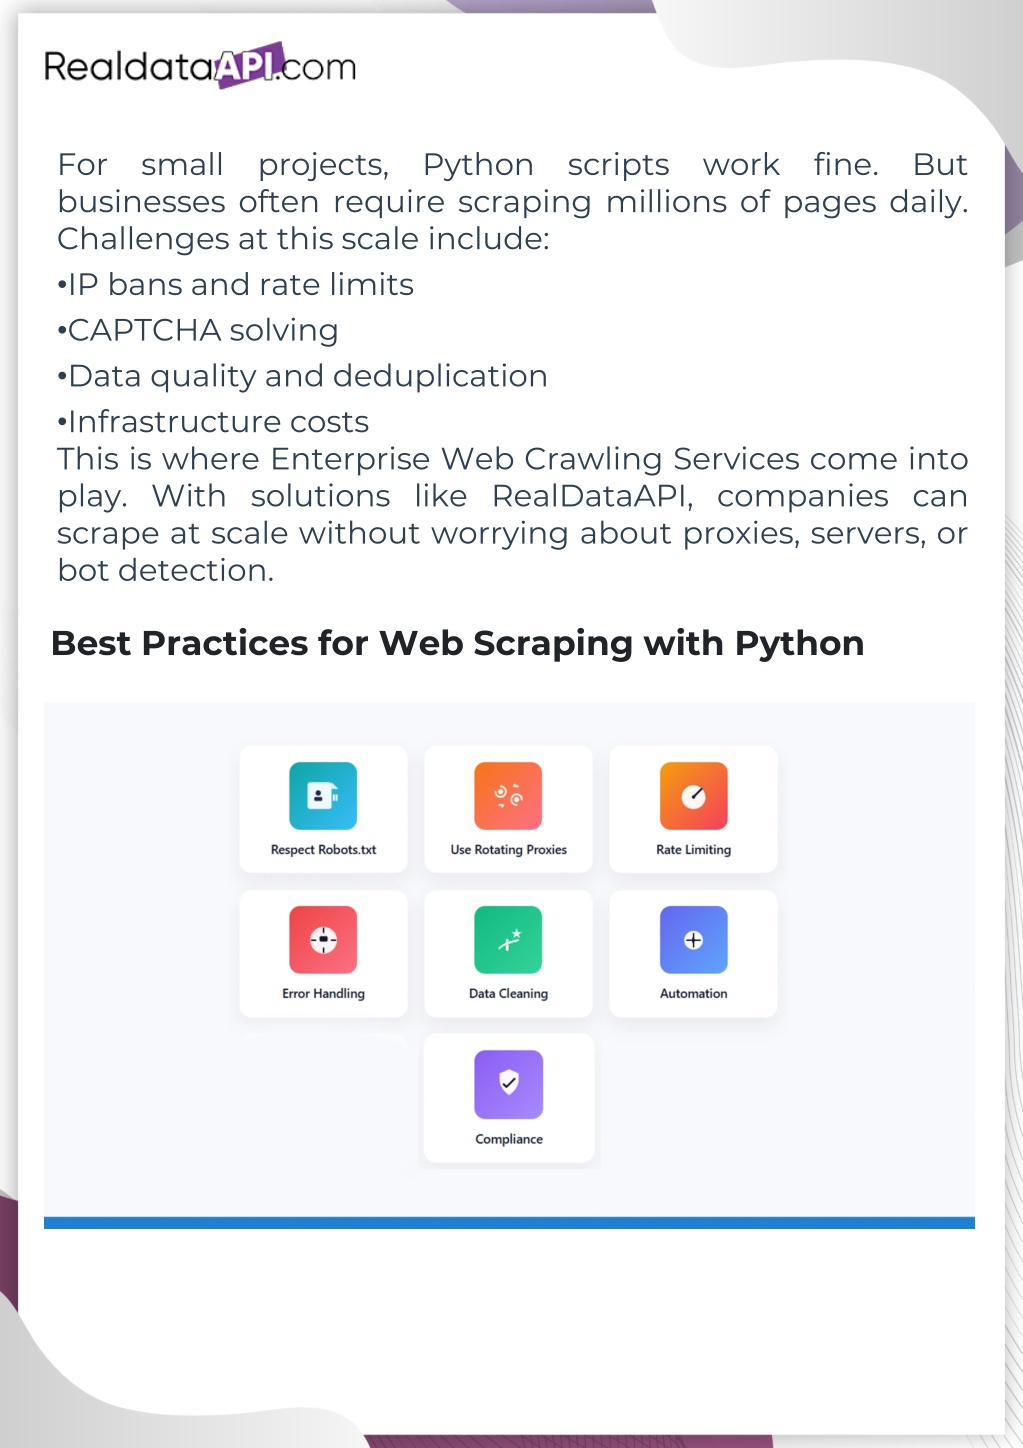Select the Rate Limiting label text
Image resolution: width=1023 pixels, height=1448 pixels.
pyautogui.click(x=693, y=850)
